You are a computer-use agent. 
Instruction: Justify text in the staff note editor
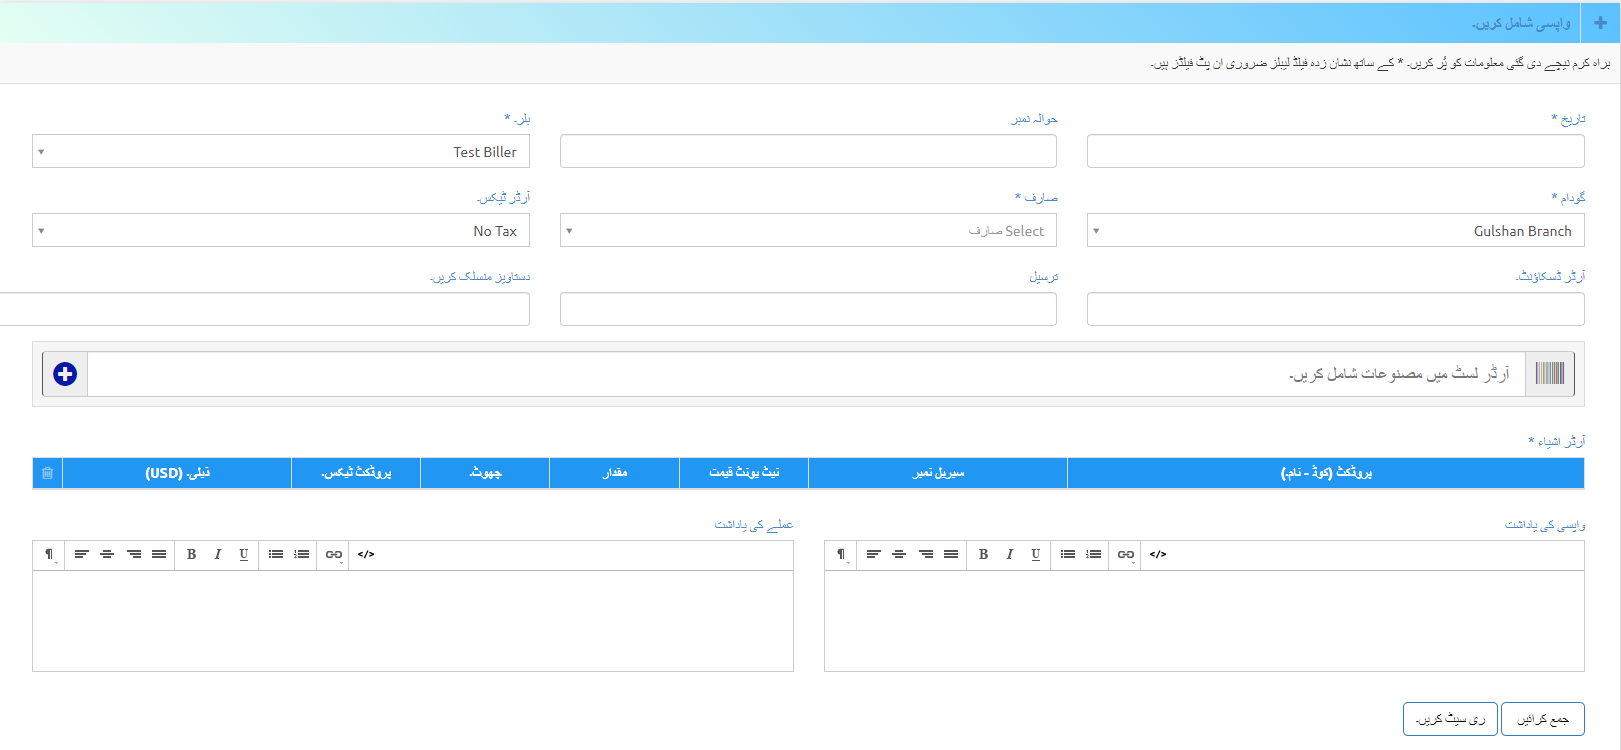[159, 554]
